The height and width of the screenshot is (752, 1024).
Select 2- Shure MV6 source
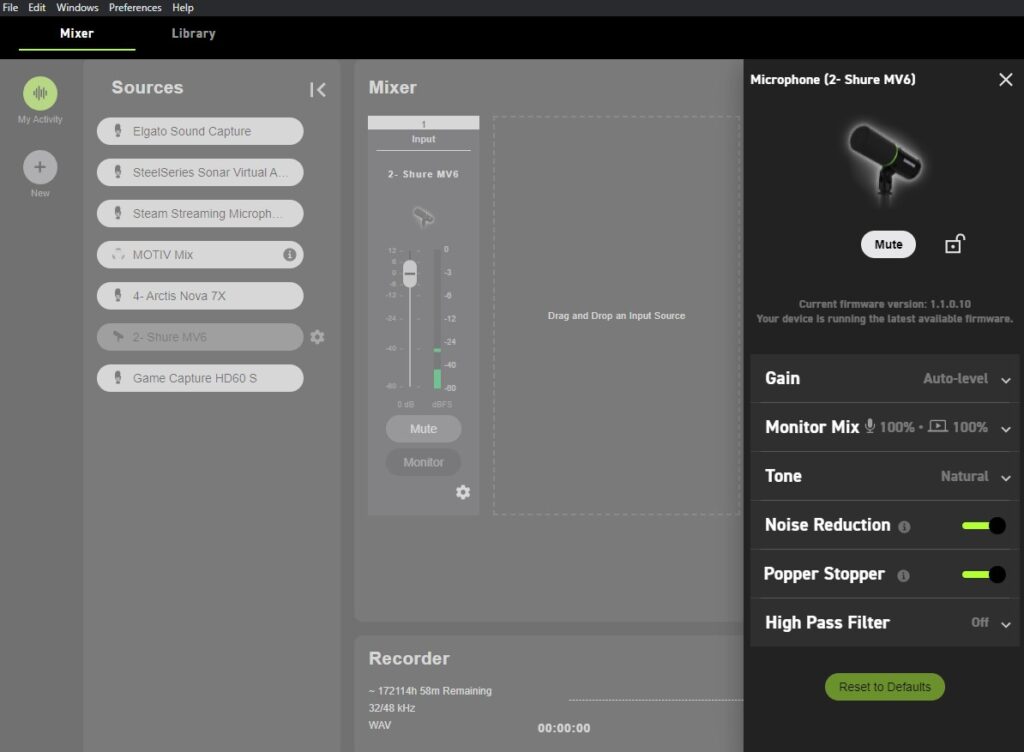(200, 337)
